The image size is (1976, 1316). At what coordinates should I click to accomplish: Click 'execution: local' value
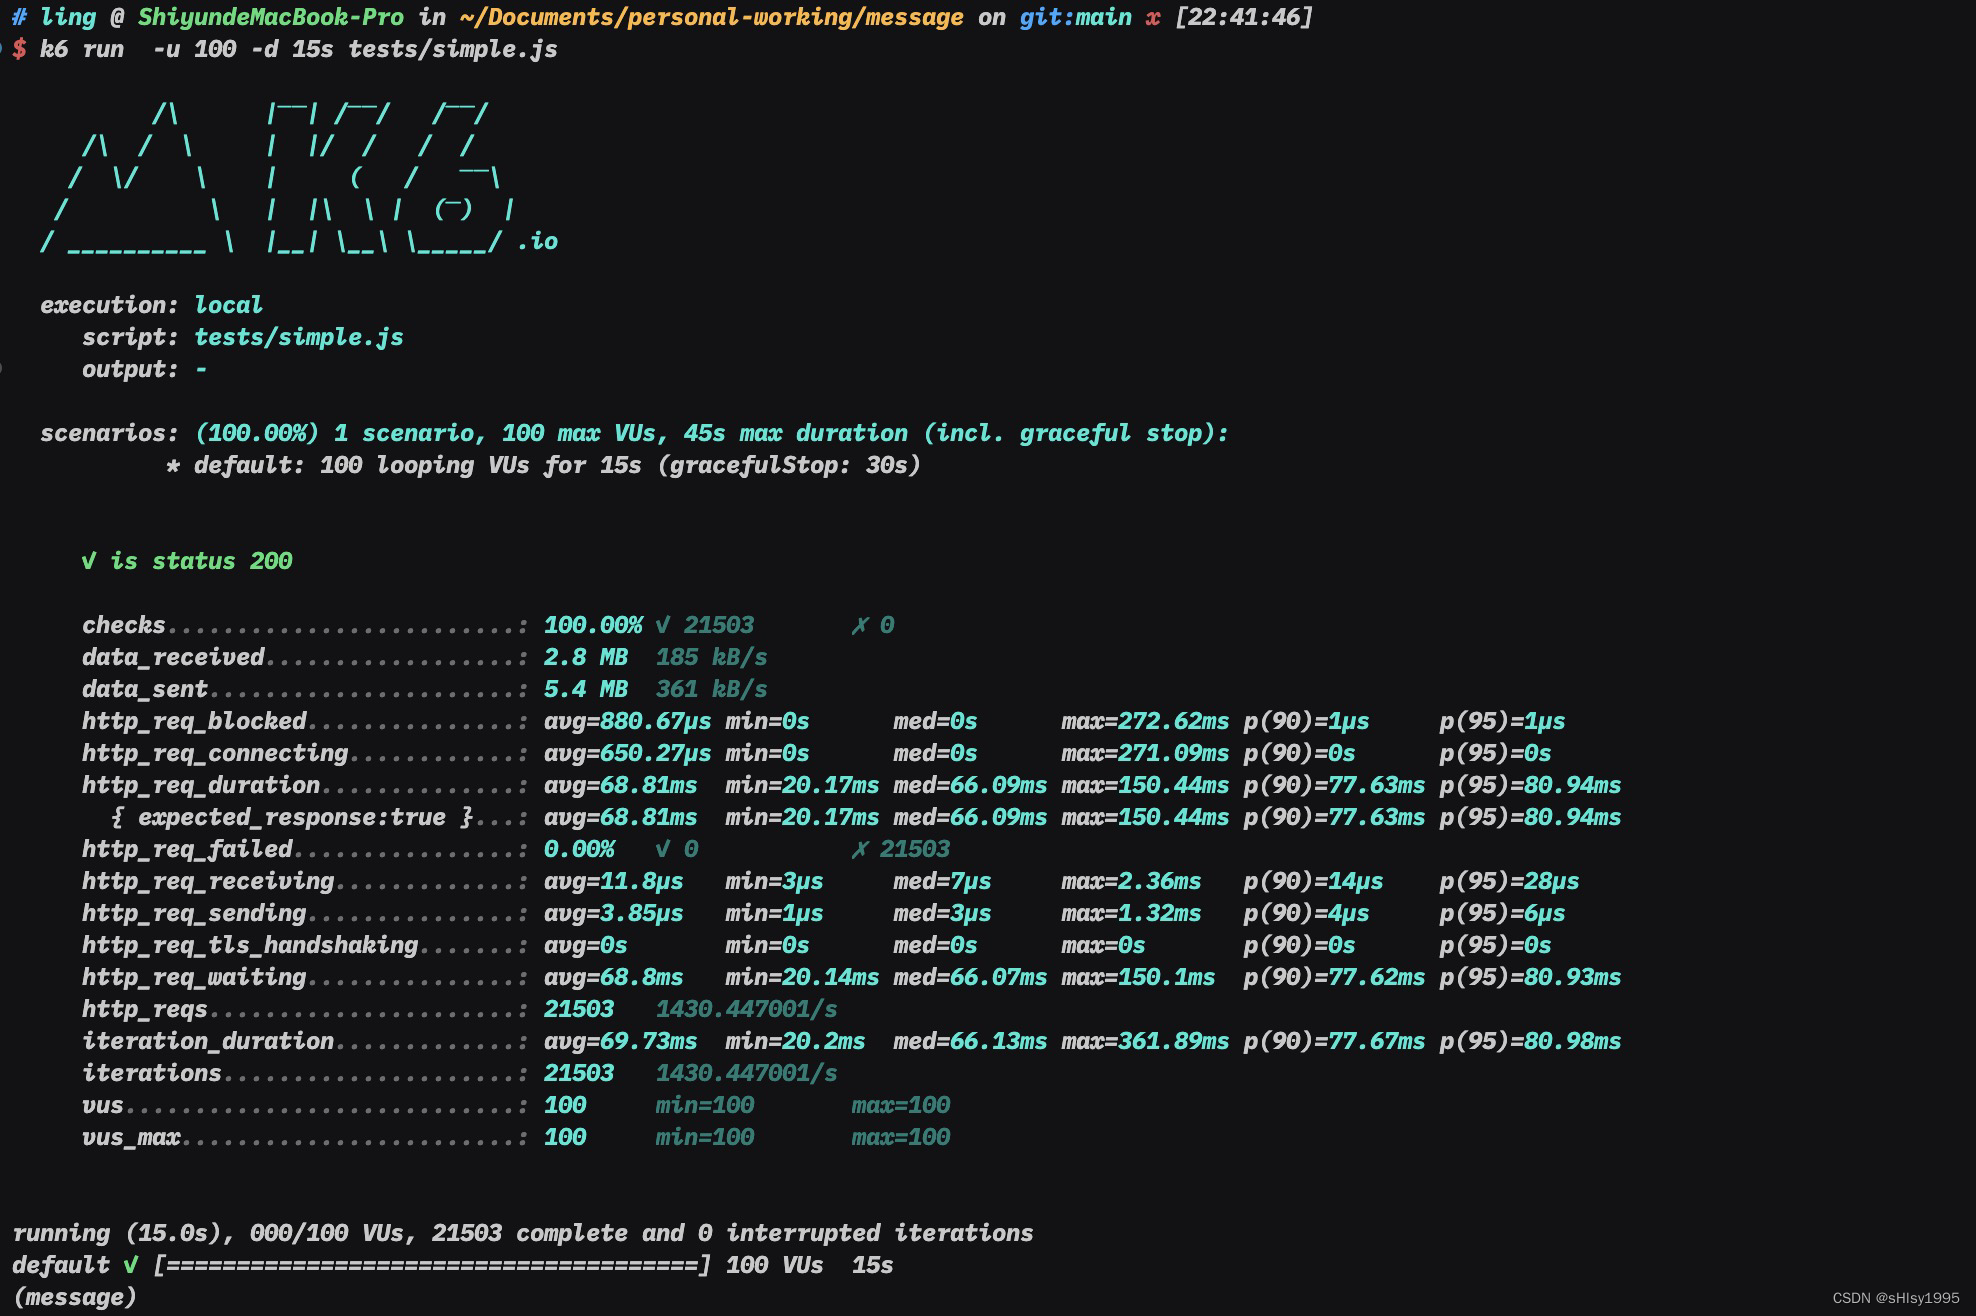point(228,305)
